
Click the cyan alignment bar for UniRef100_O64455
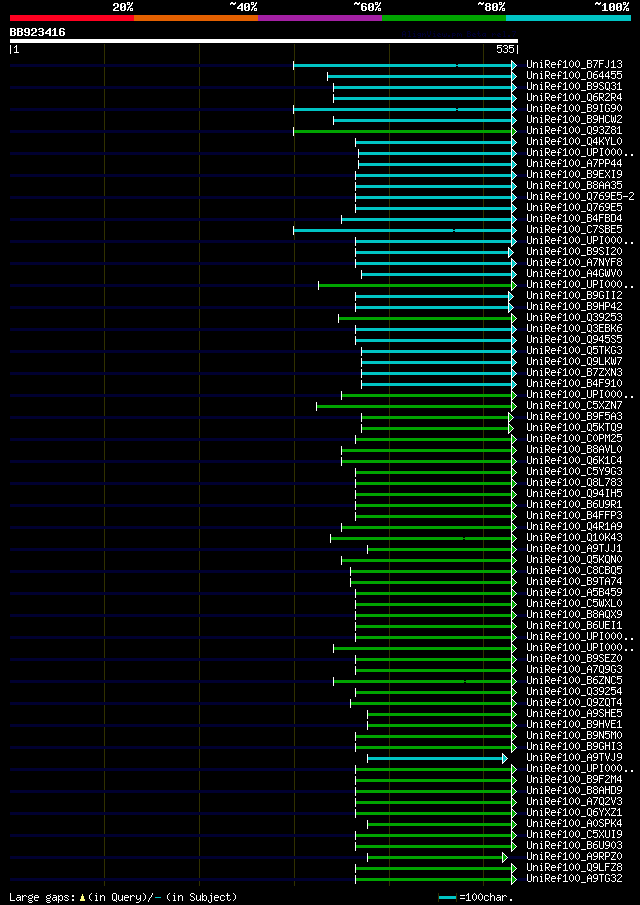(x=421, y=76)
